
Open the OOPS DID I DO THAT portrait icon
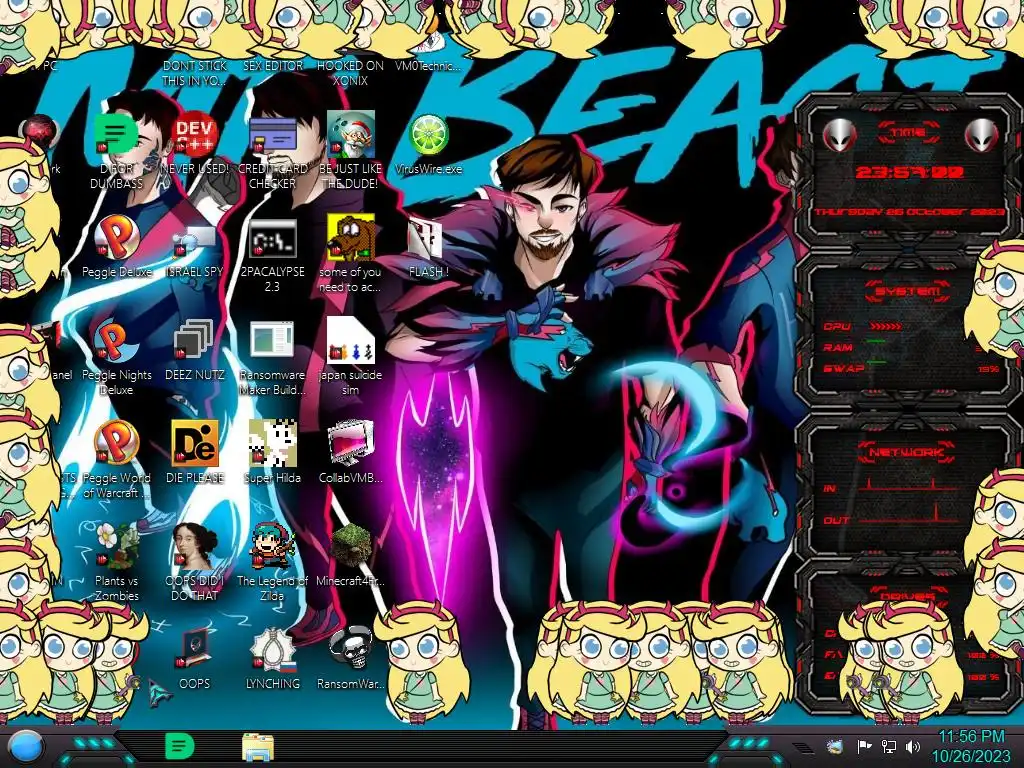[x=195, y=546]
